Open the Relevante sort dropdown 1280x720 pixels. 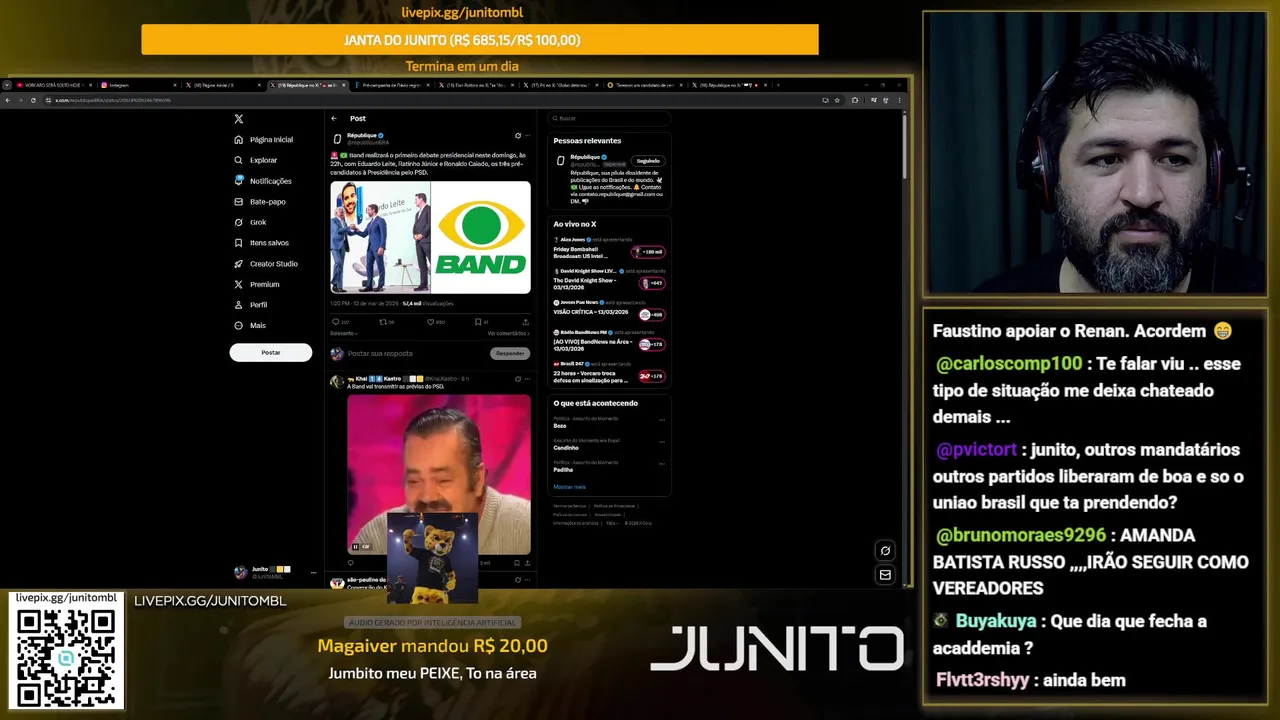coord(344,333)
